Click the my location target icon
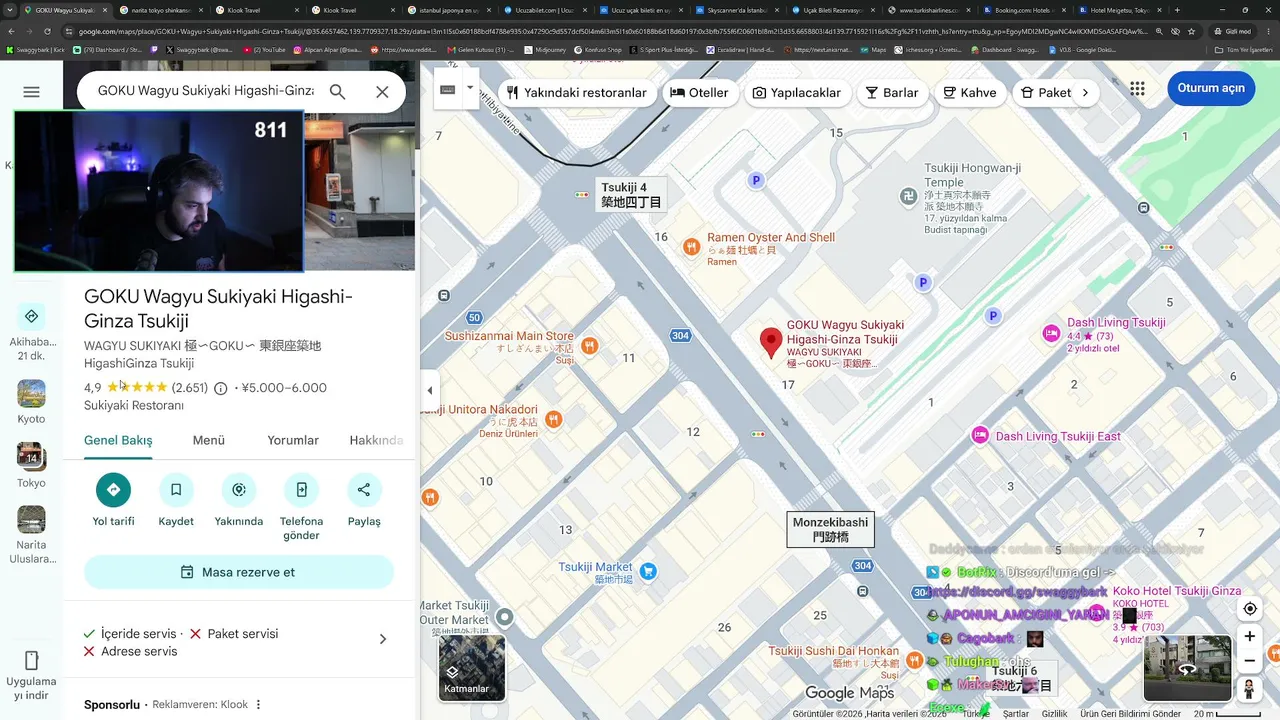 [1250, 609]
